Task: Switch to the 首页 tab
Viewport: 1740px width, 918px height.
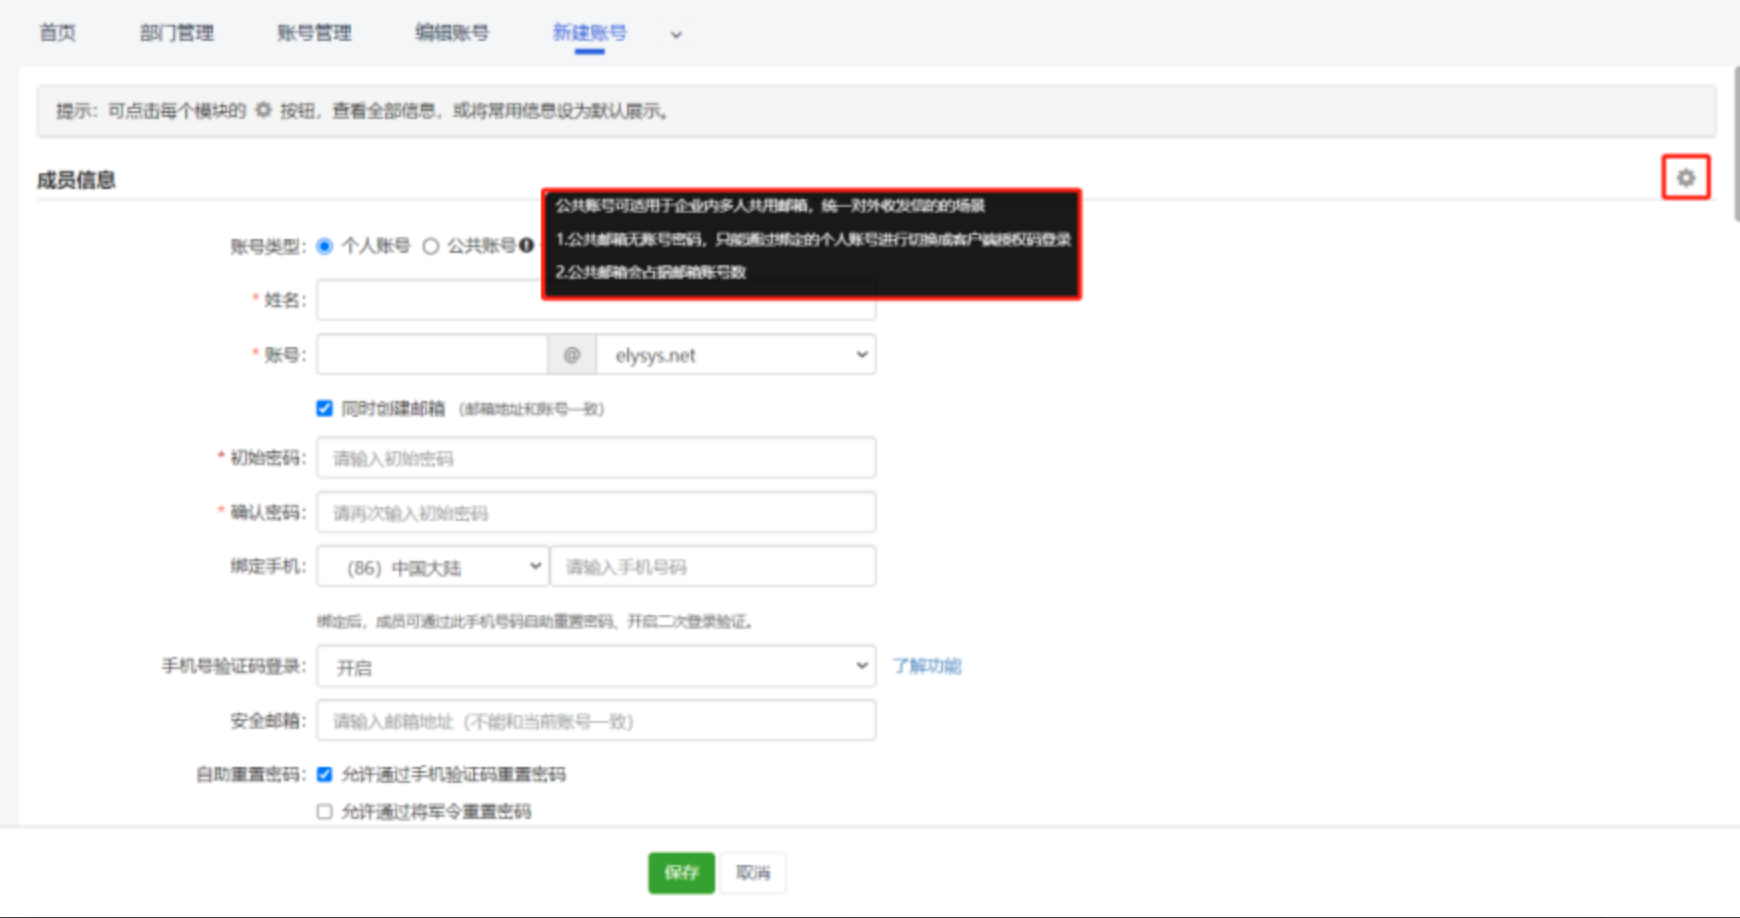Action: tap(57, 33)
